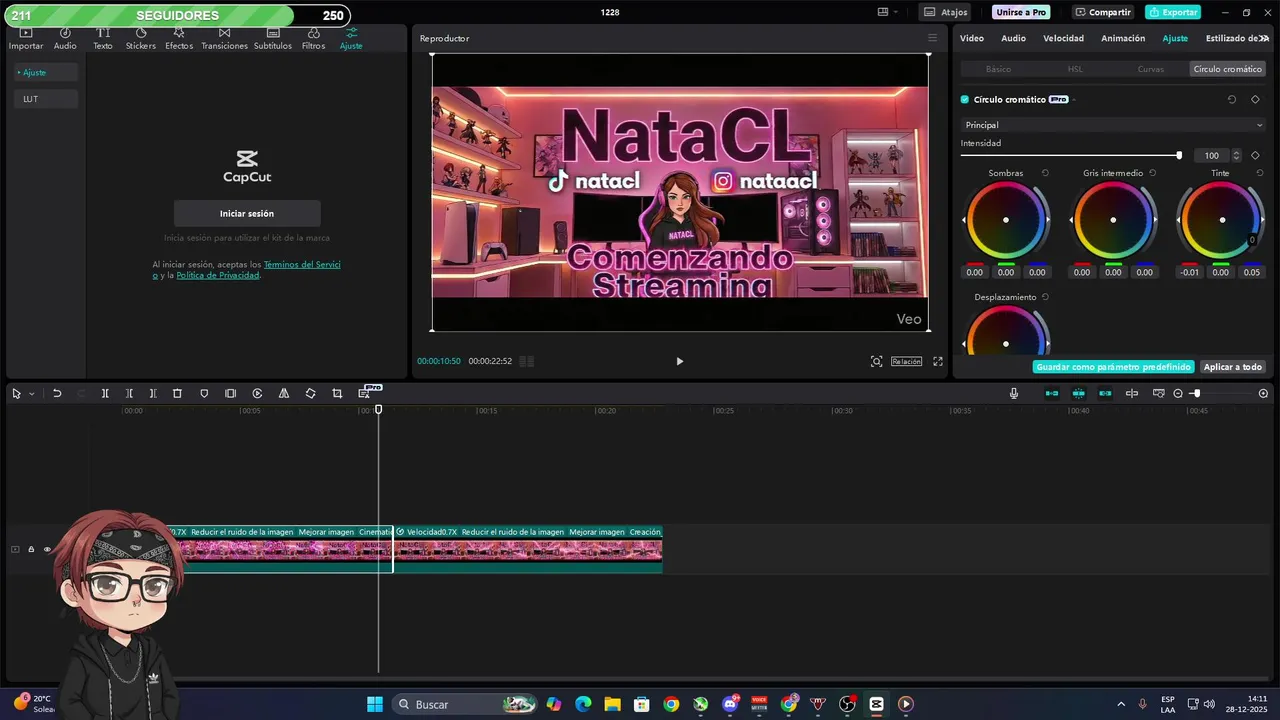Click the delete left of playhead icon

click(x=129, y=394)
